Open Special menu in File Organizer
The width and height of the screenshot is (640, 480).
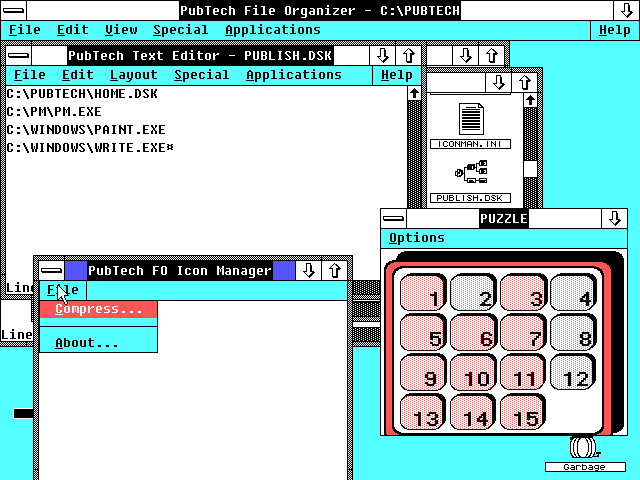(x=180, y=30)
